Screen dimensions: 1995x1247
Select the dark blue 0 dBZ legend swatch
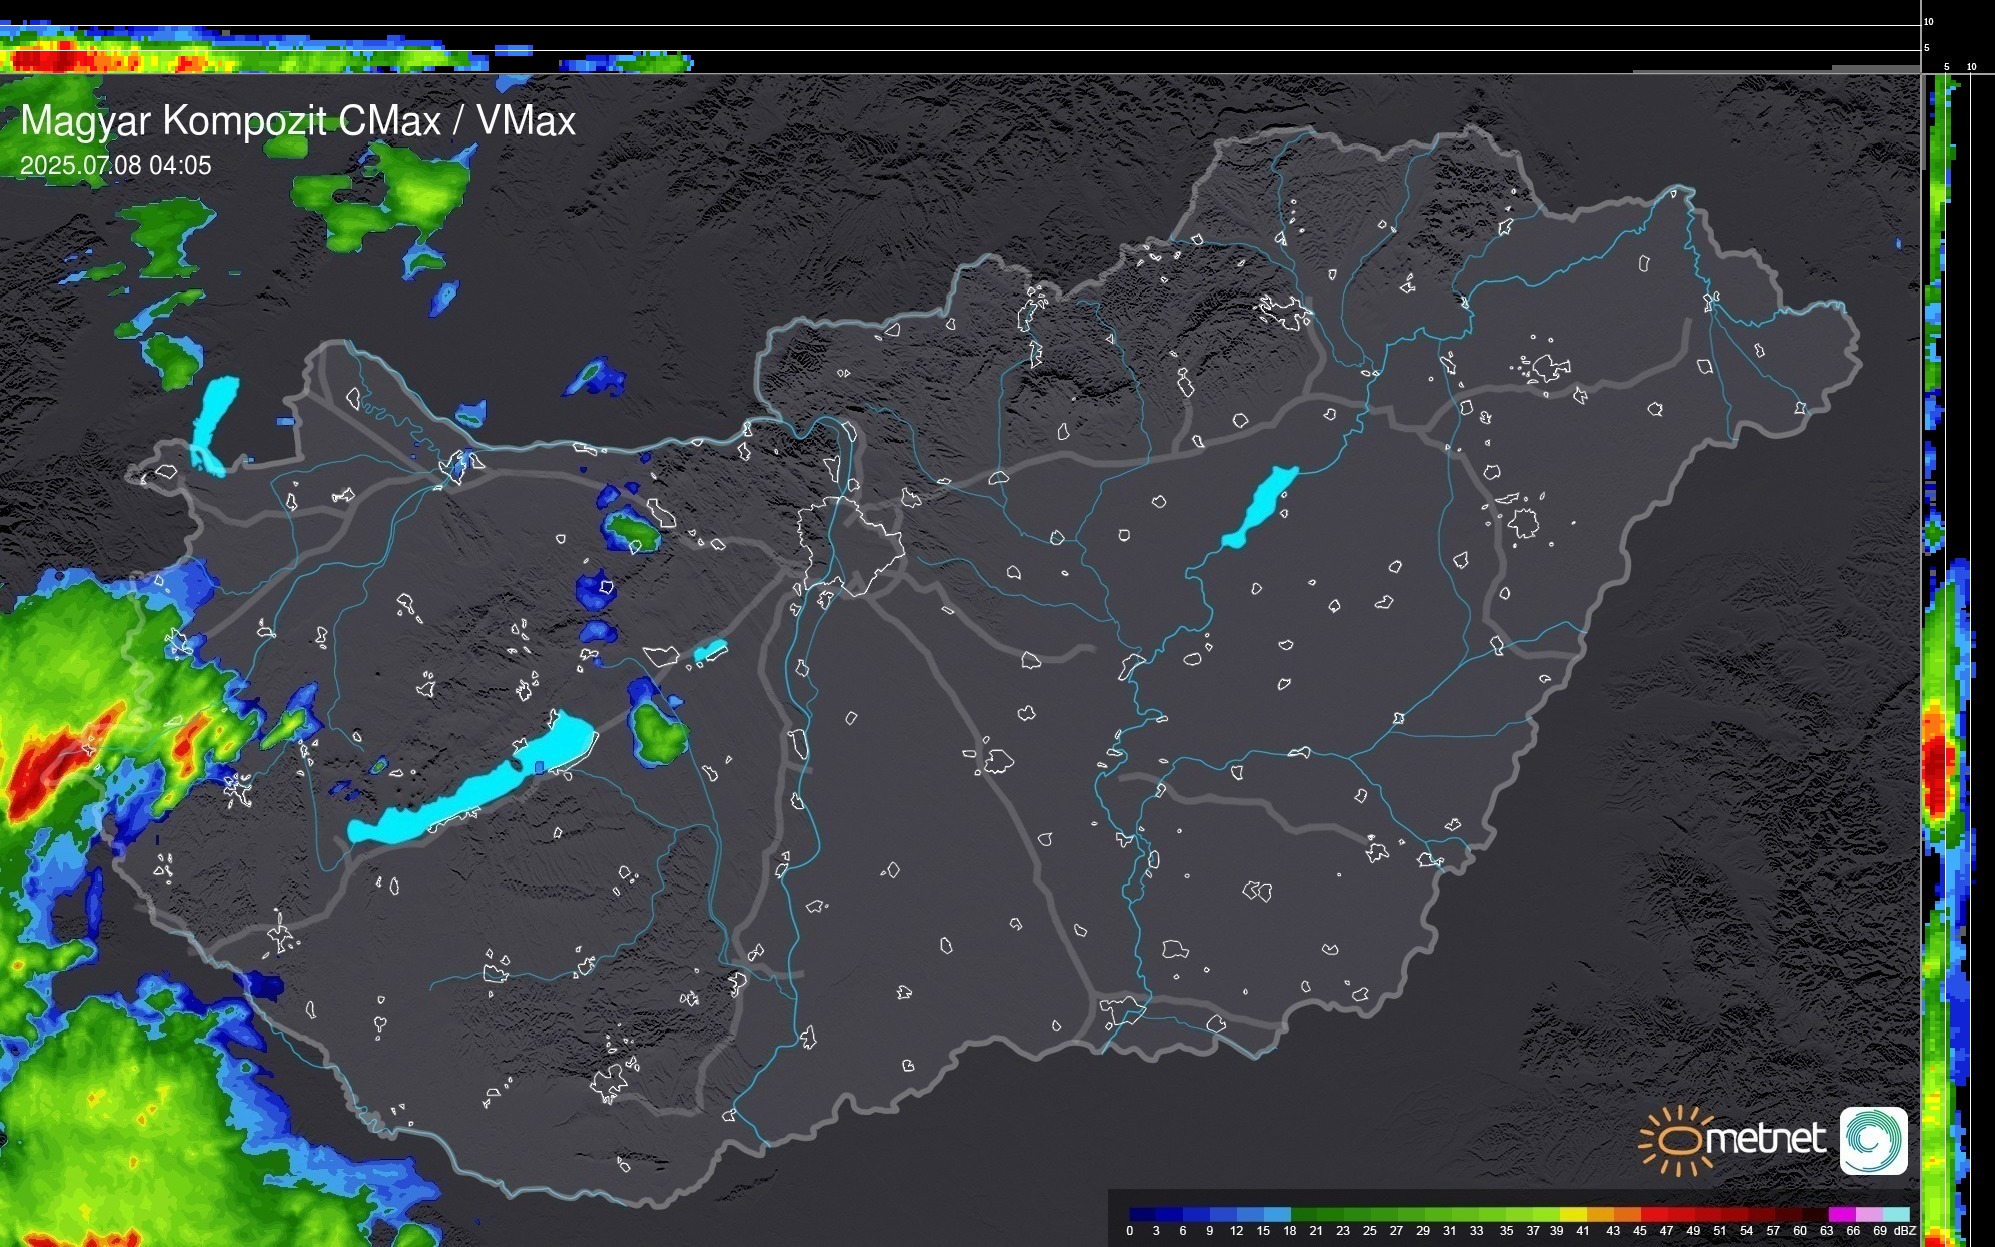coord(1142,1214)
